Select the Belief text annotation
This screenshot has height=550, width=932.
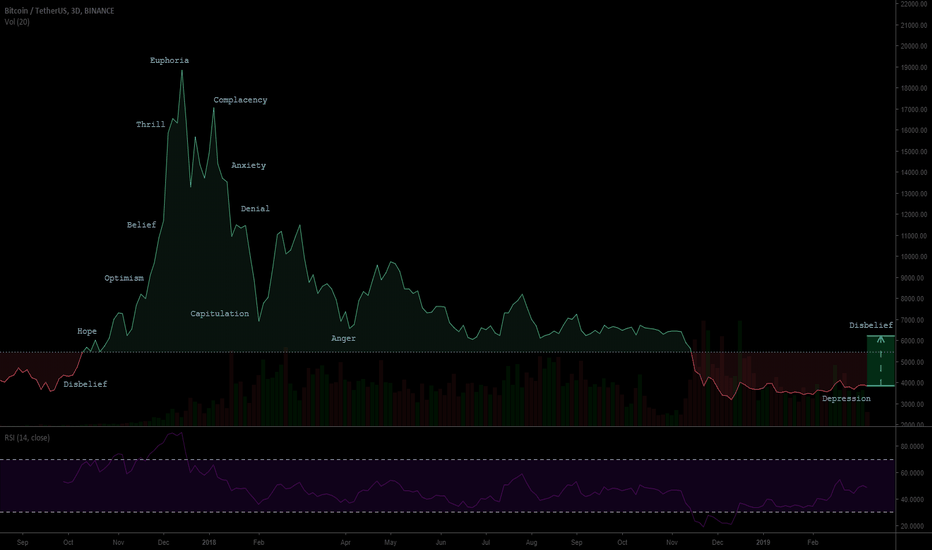pos(141,225)
